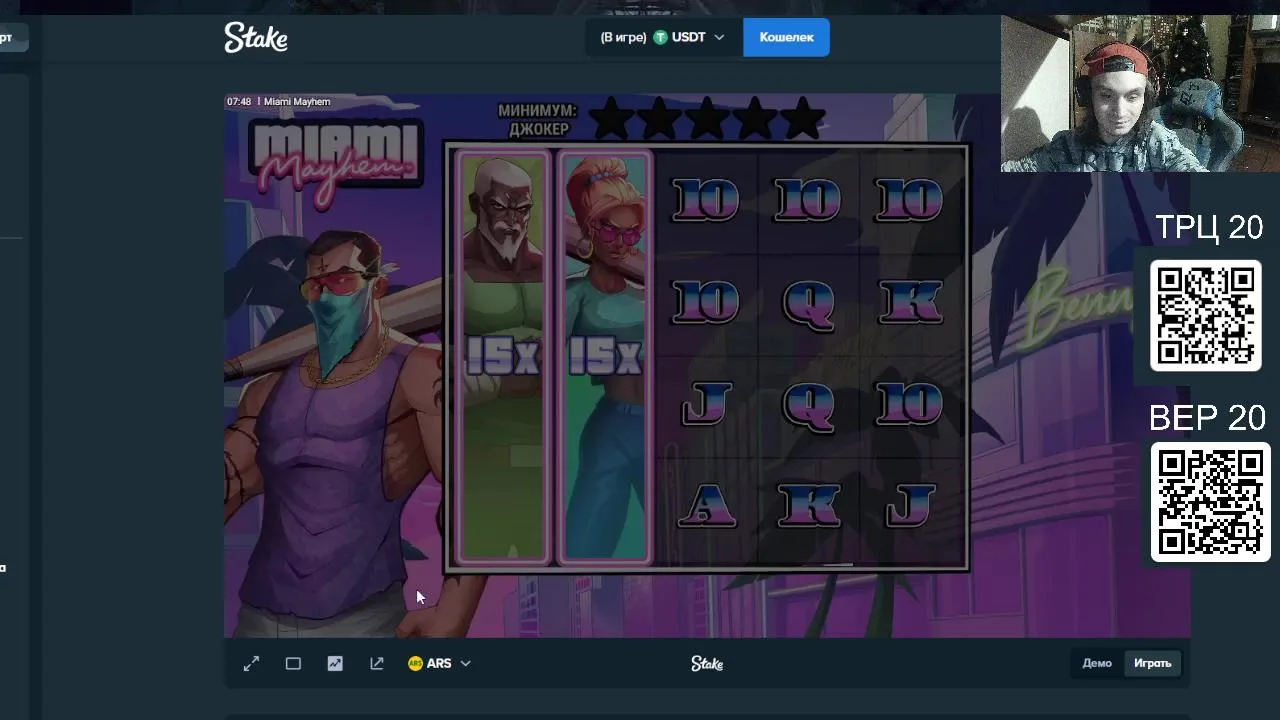Click the Stake logo in the header
The height and width of the screenshot is (720, 1280).
[256, 38]
